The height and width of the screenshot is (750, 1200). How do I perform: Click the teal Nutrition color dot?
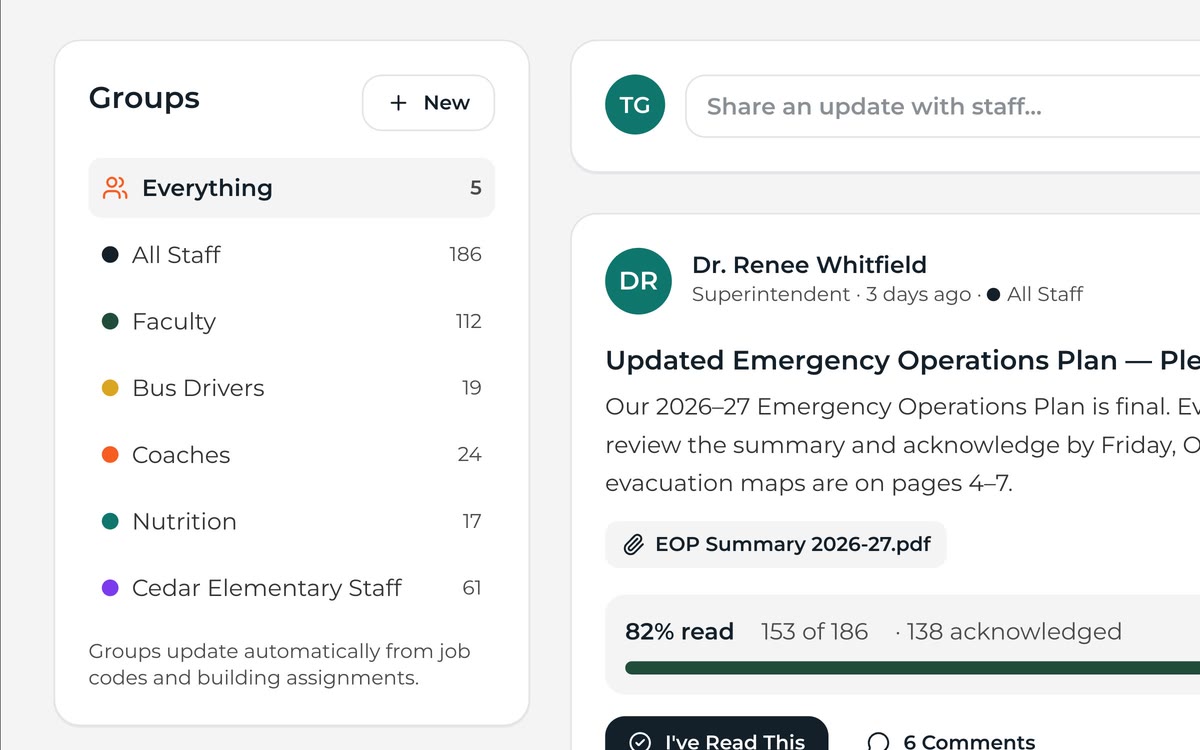tap(110, 521)
